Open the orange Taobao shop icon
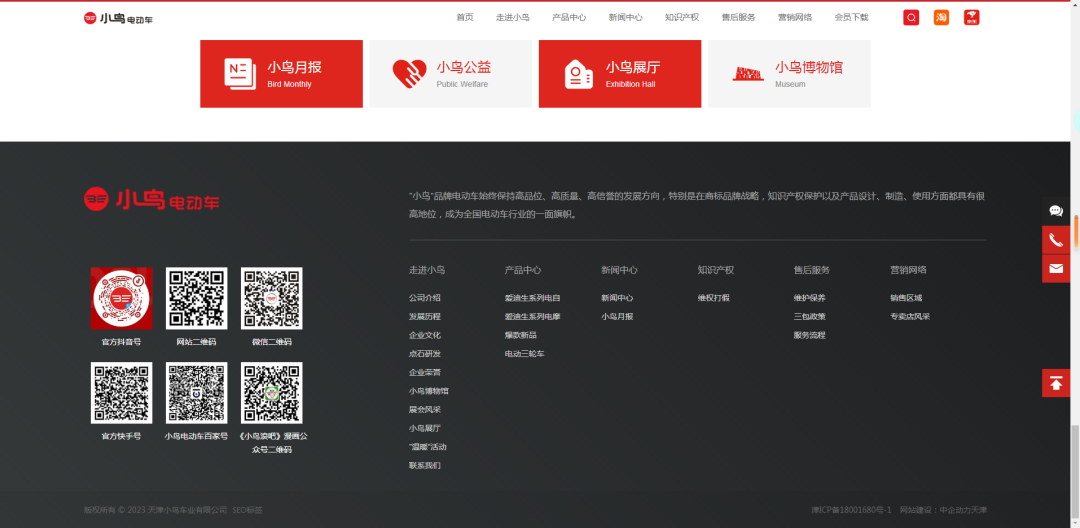Image resolution: width=1080 pixels, height=528 pixels. click(941, 18)
